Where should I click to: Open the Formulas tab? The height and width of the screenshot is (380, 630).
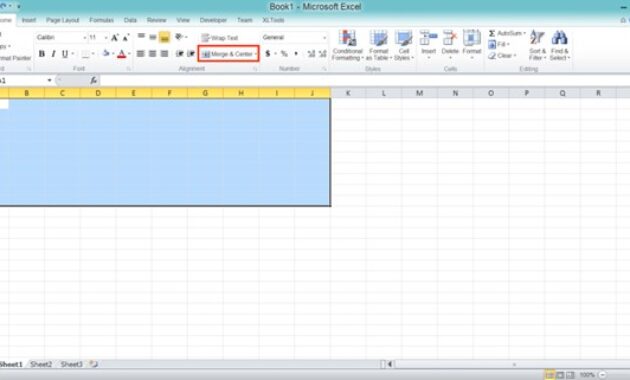coord(101,20)
